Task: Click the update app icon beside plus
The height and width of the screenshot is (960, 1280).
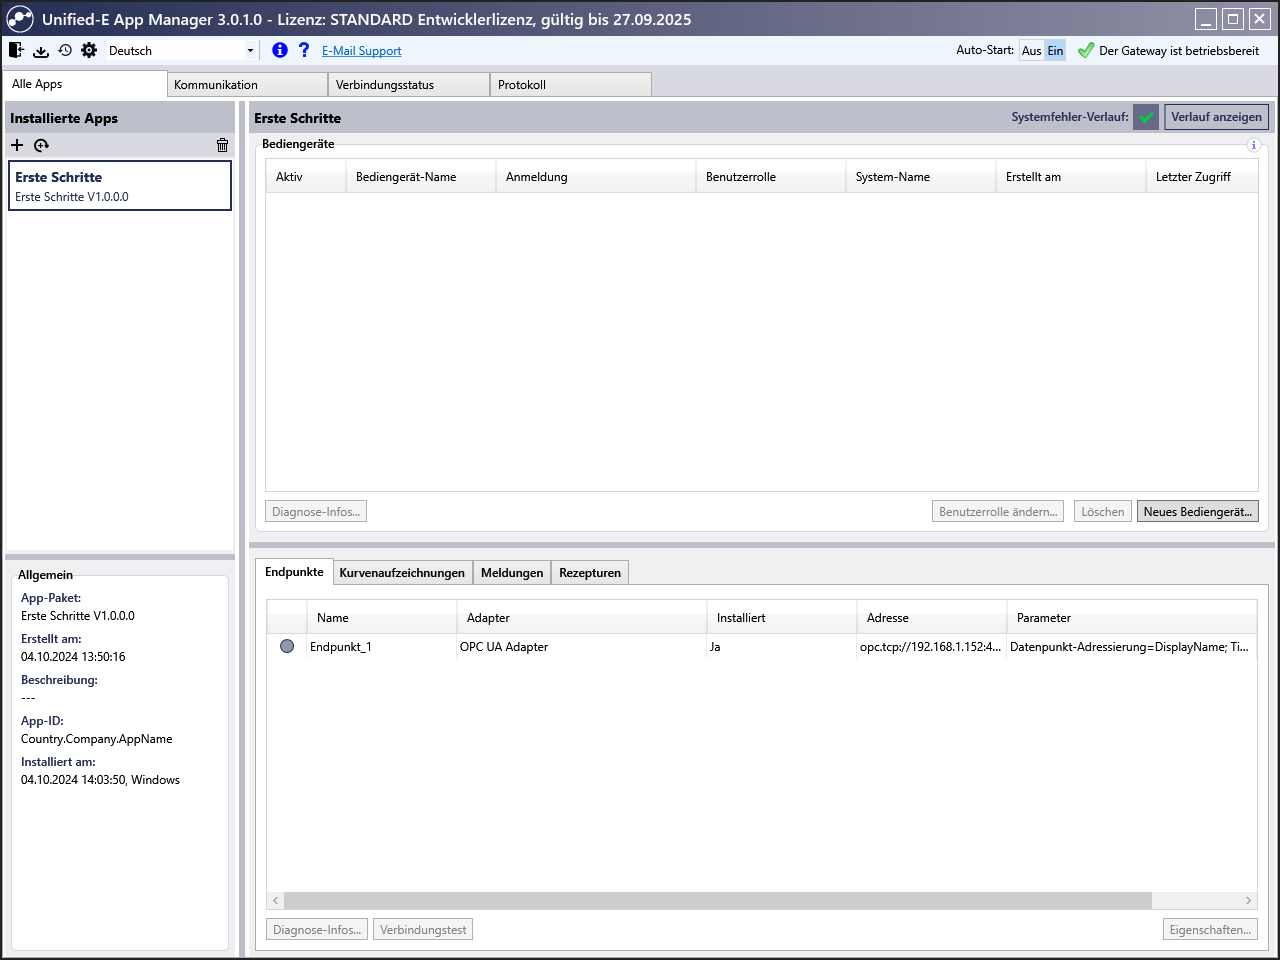Action: click(x=41, y=145)
